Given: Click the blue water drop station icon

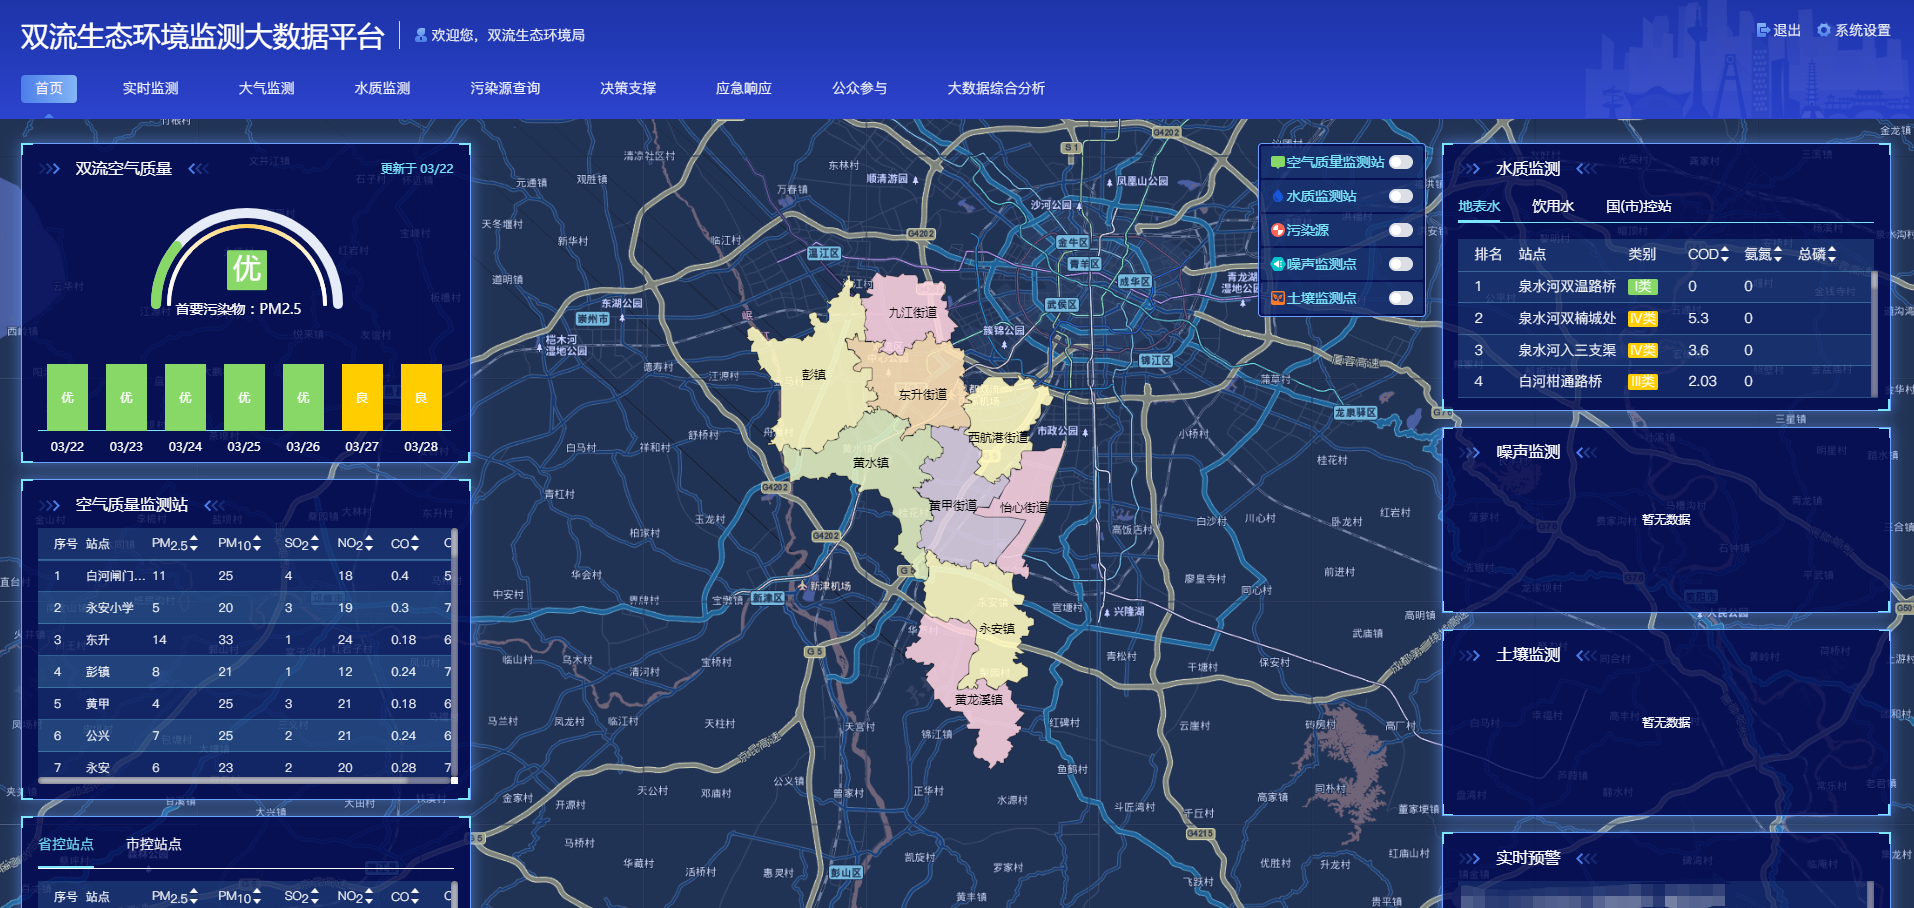Looking at the screenshot, I should coord(1277,196).
